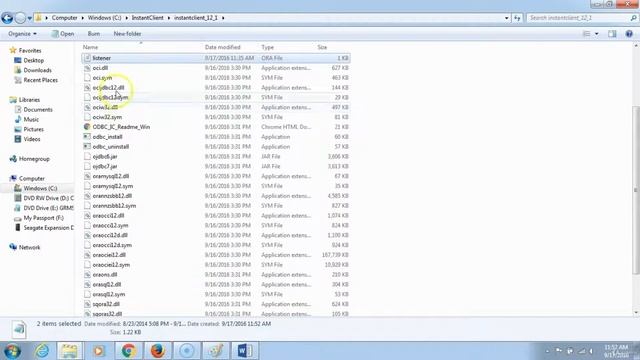Viewport: 640px width, 360px height.
Task: Select the odbc_install application icon
Action: coord(87,137)
